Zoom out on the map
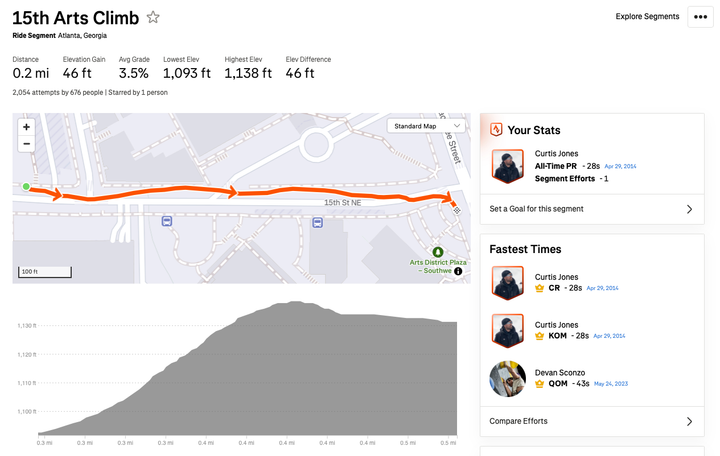 point(27,144)
